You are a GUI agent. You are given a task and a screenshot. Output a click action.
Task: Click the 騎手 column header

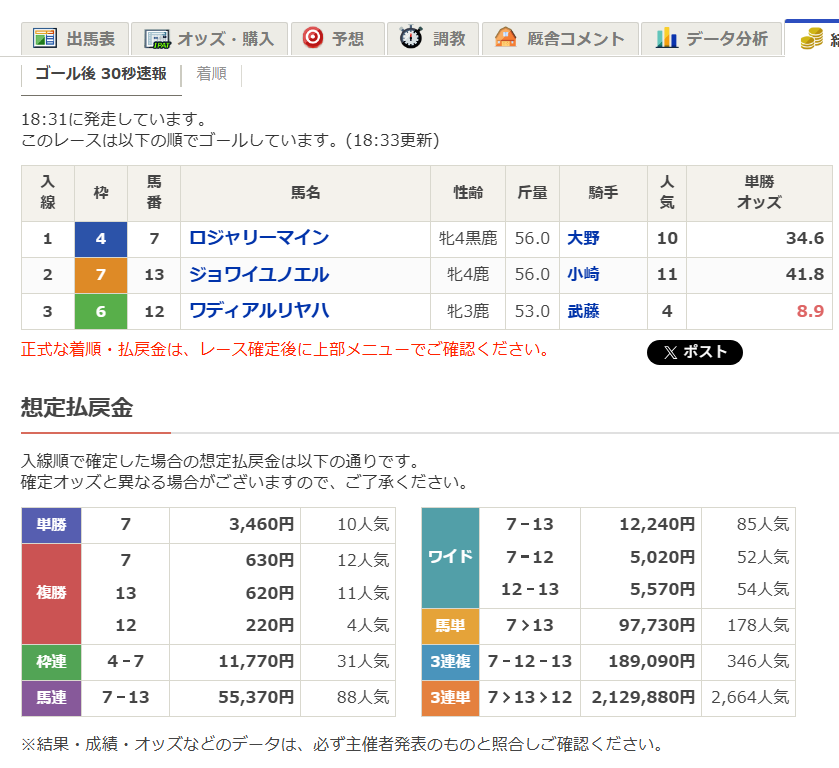point(603,193)
